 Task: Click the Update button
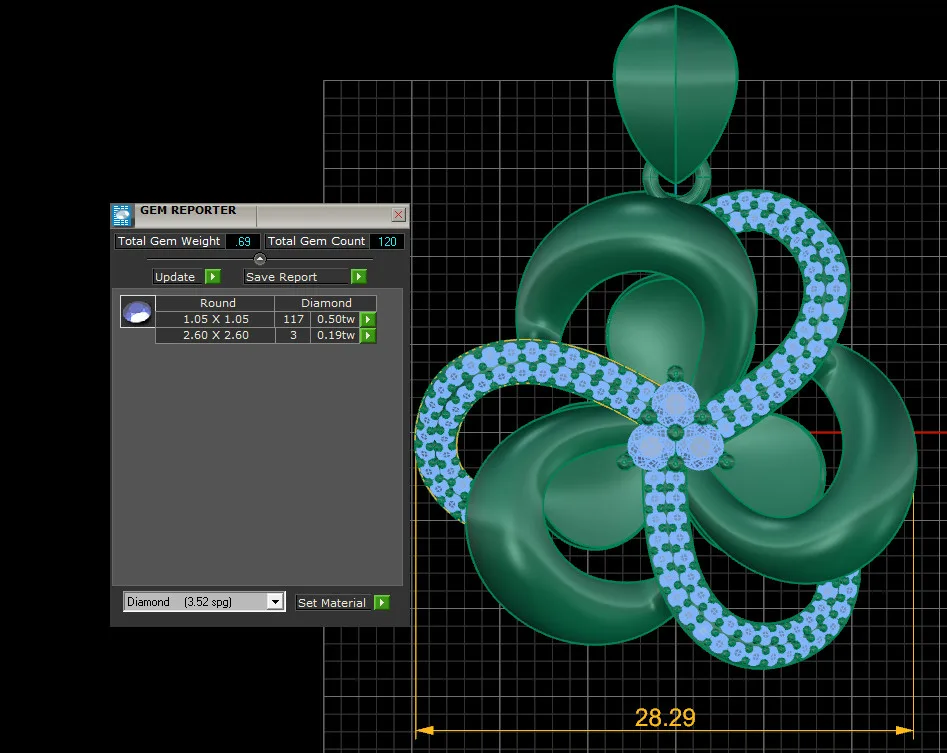pyautogui.click(x=179, y=277)
